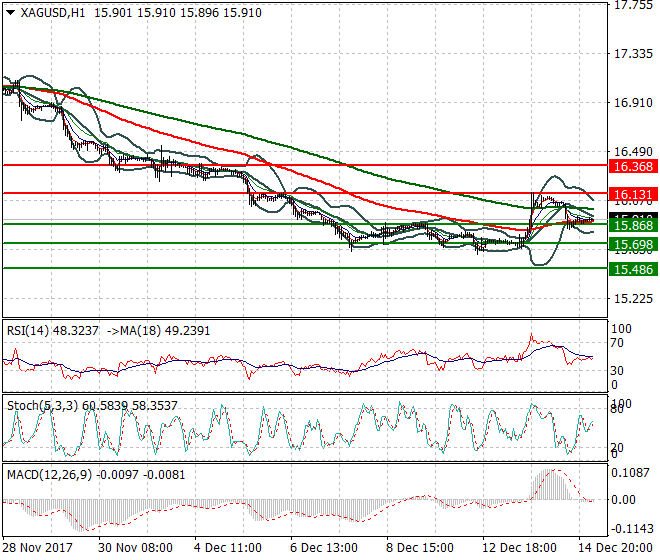Select the 16.490 price axis value

pyautogui.click(x=633, y=152)
